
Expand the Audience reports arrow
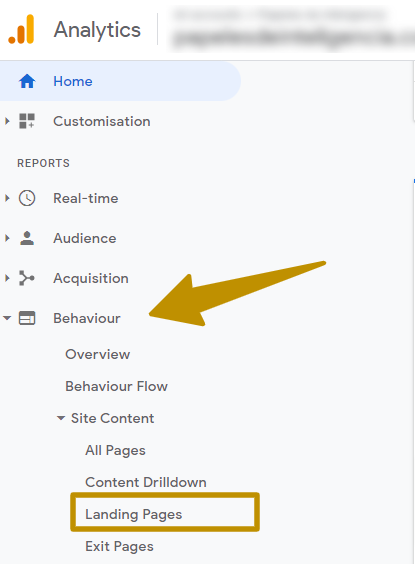coord(7,238)
